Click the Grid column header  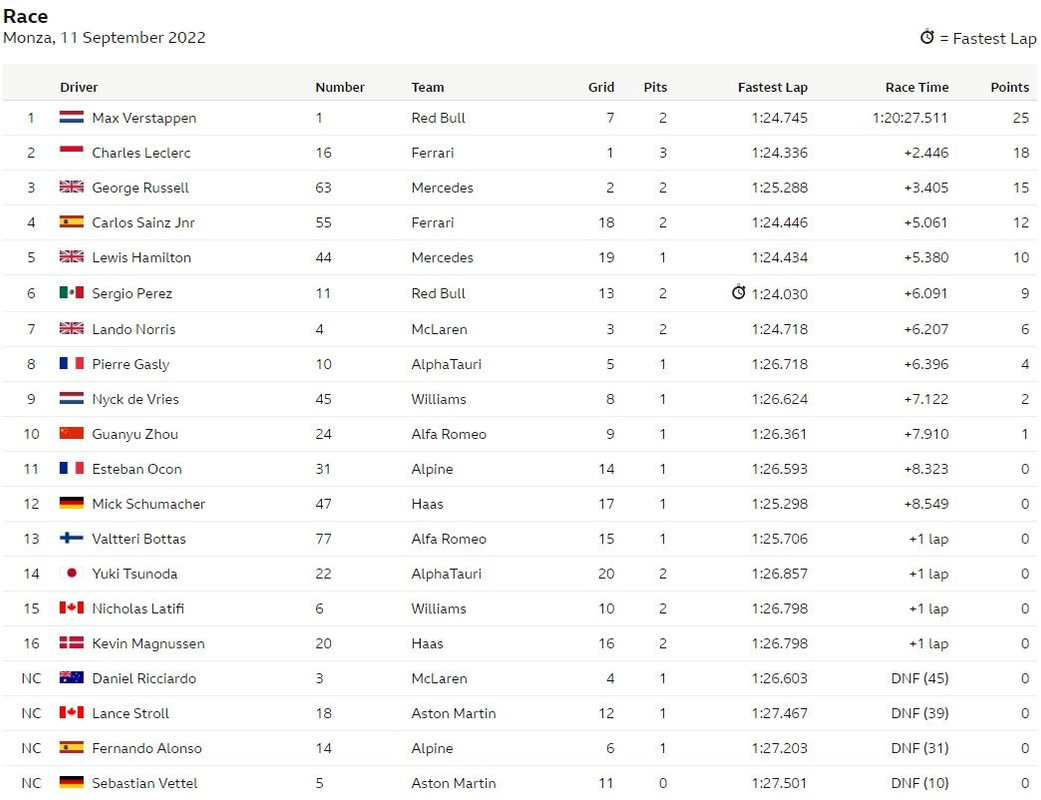pyautogui.click(x=601, y=87)
